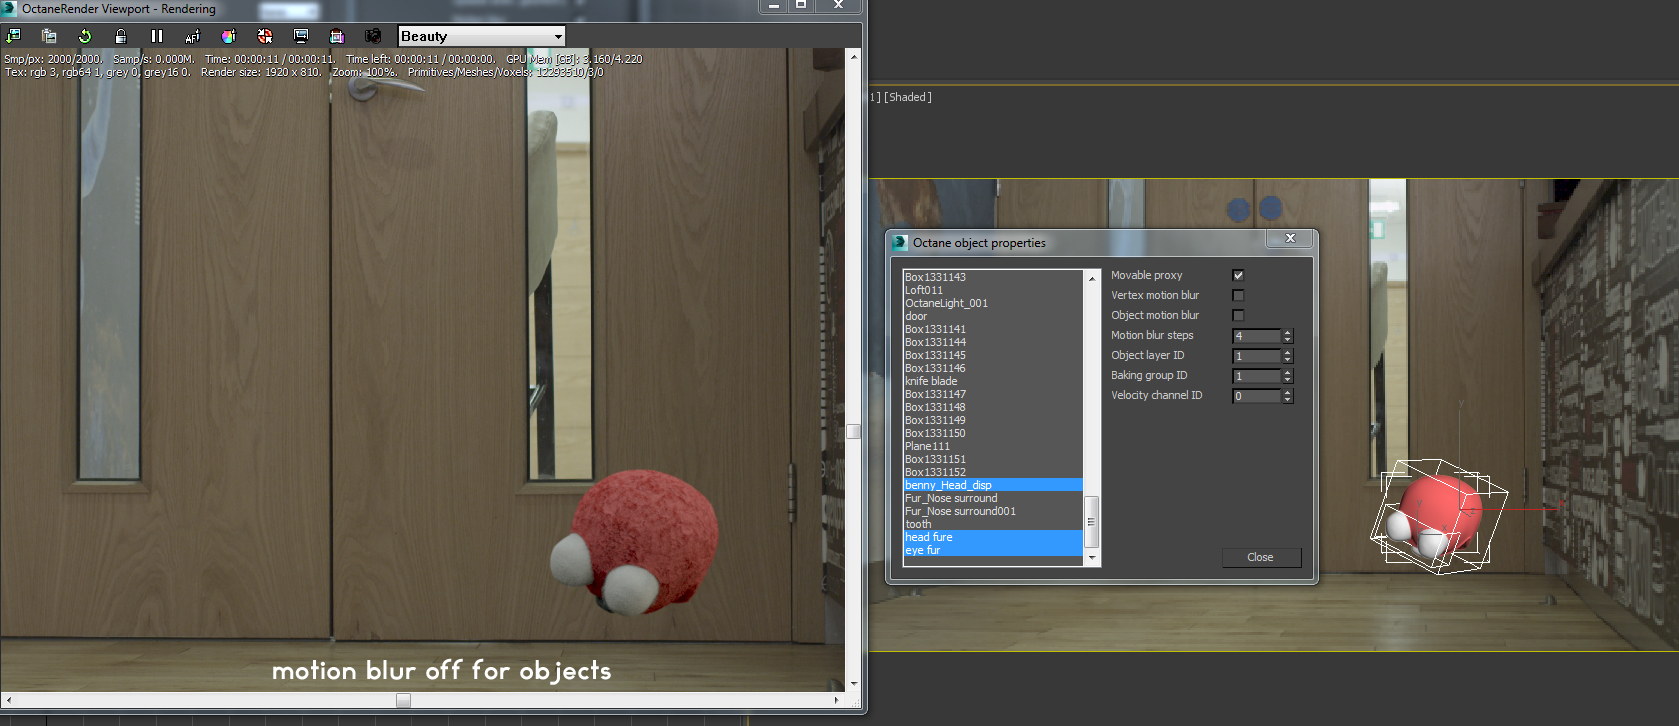Close the Octane object properties dialog with X
This screenshot has height=726, width=1679.
pyautogui.click(x=1290, y=238)
